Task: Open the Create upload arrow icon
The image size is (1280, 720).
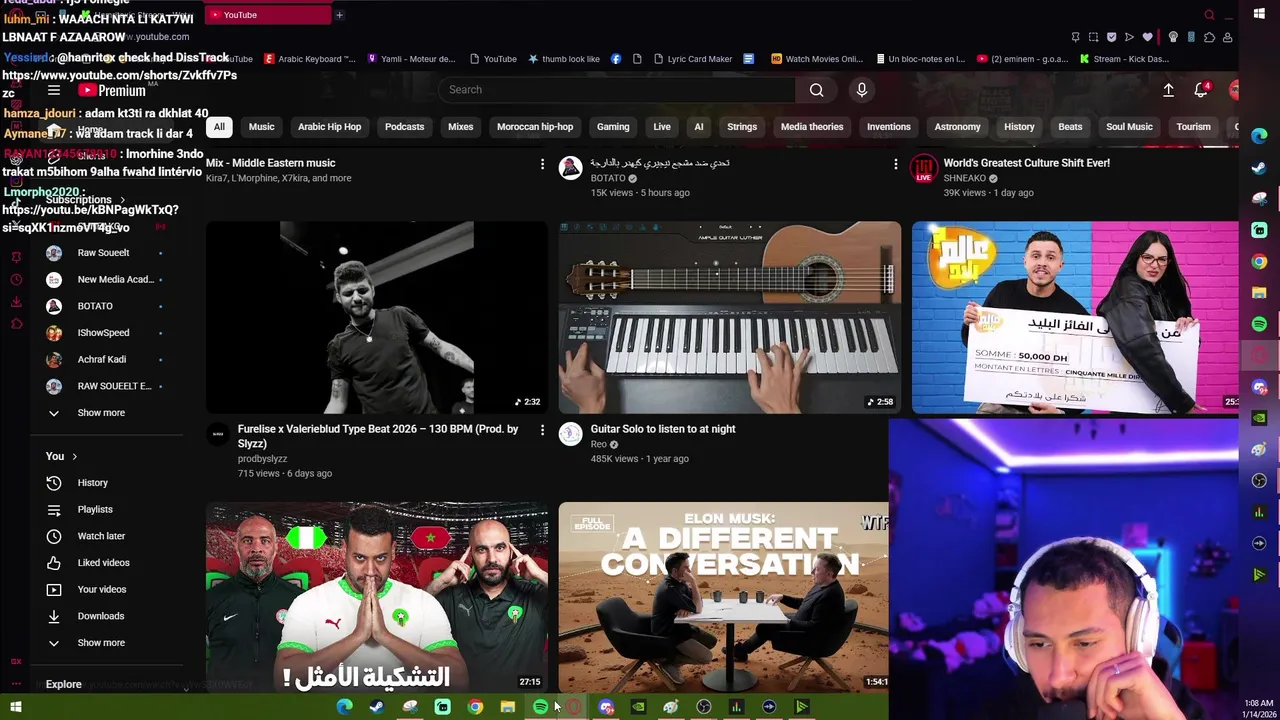Action: (1168, 90)
